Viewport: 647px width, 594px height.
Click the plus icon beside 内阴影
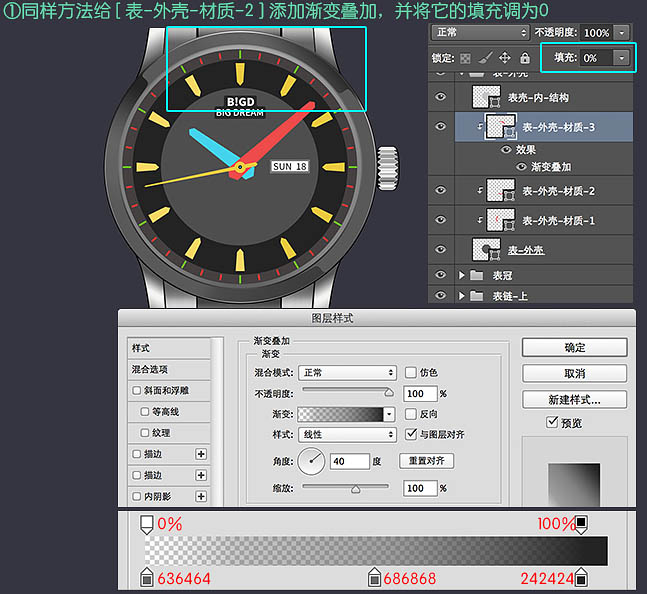point(201,496)
